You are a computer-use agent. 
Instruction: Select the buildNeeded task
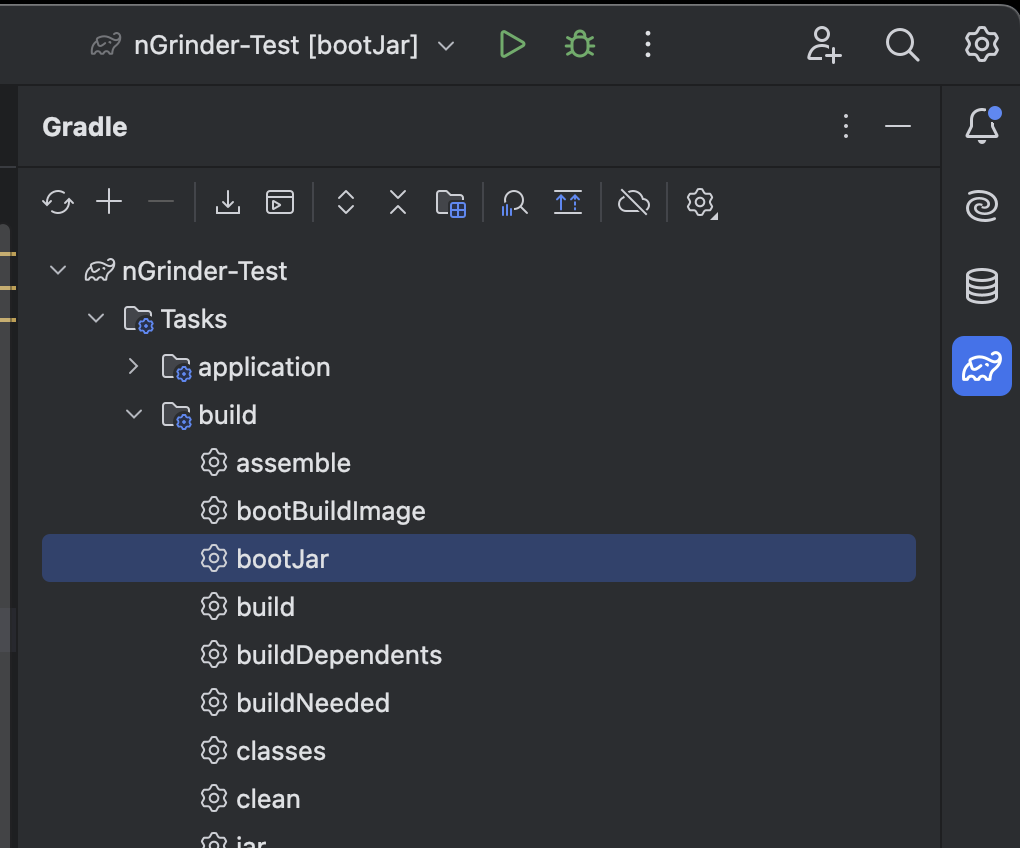point(313,703)
